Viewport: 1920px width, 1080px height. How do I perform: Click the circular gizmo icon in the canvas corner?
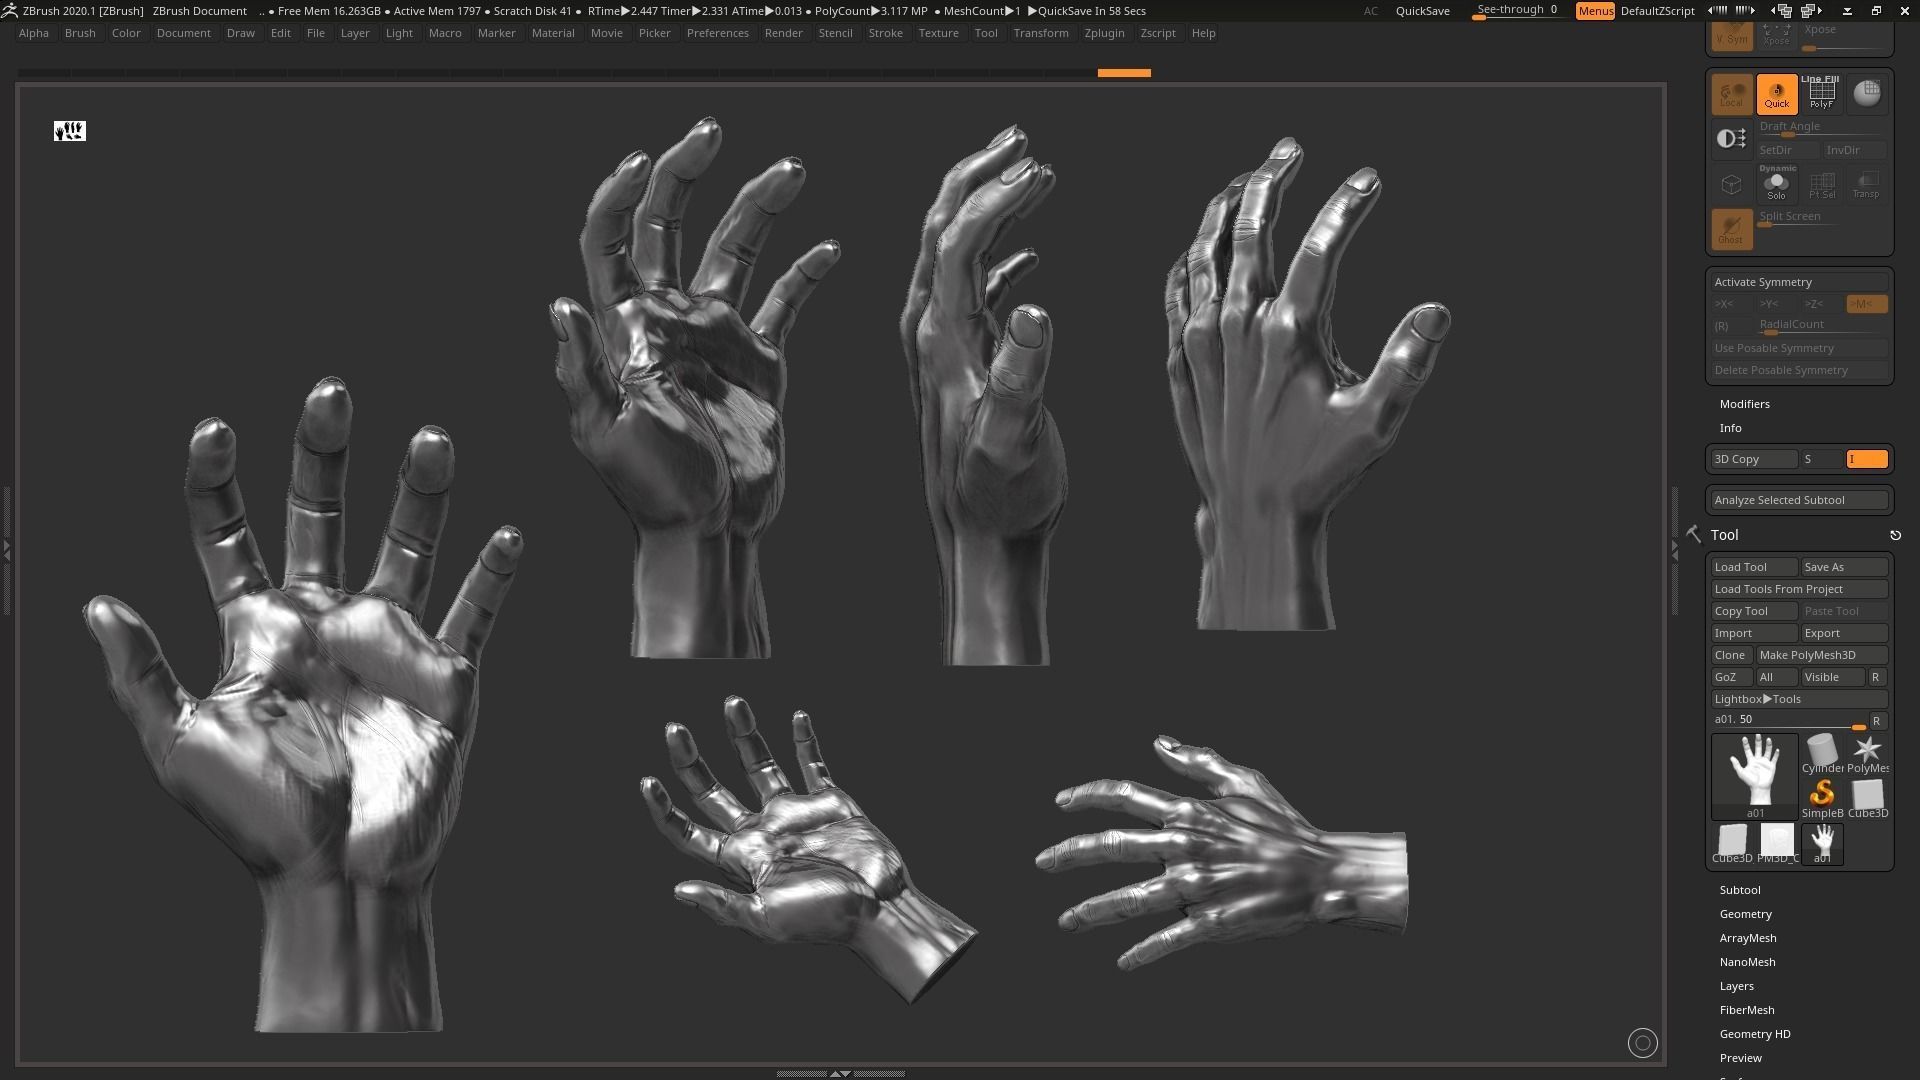[1642, 1043]
